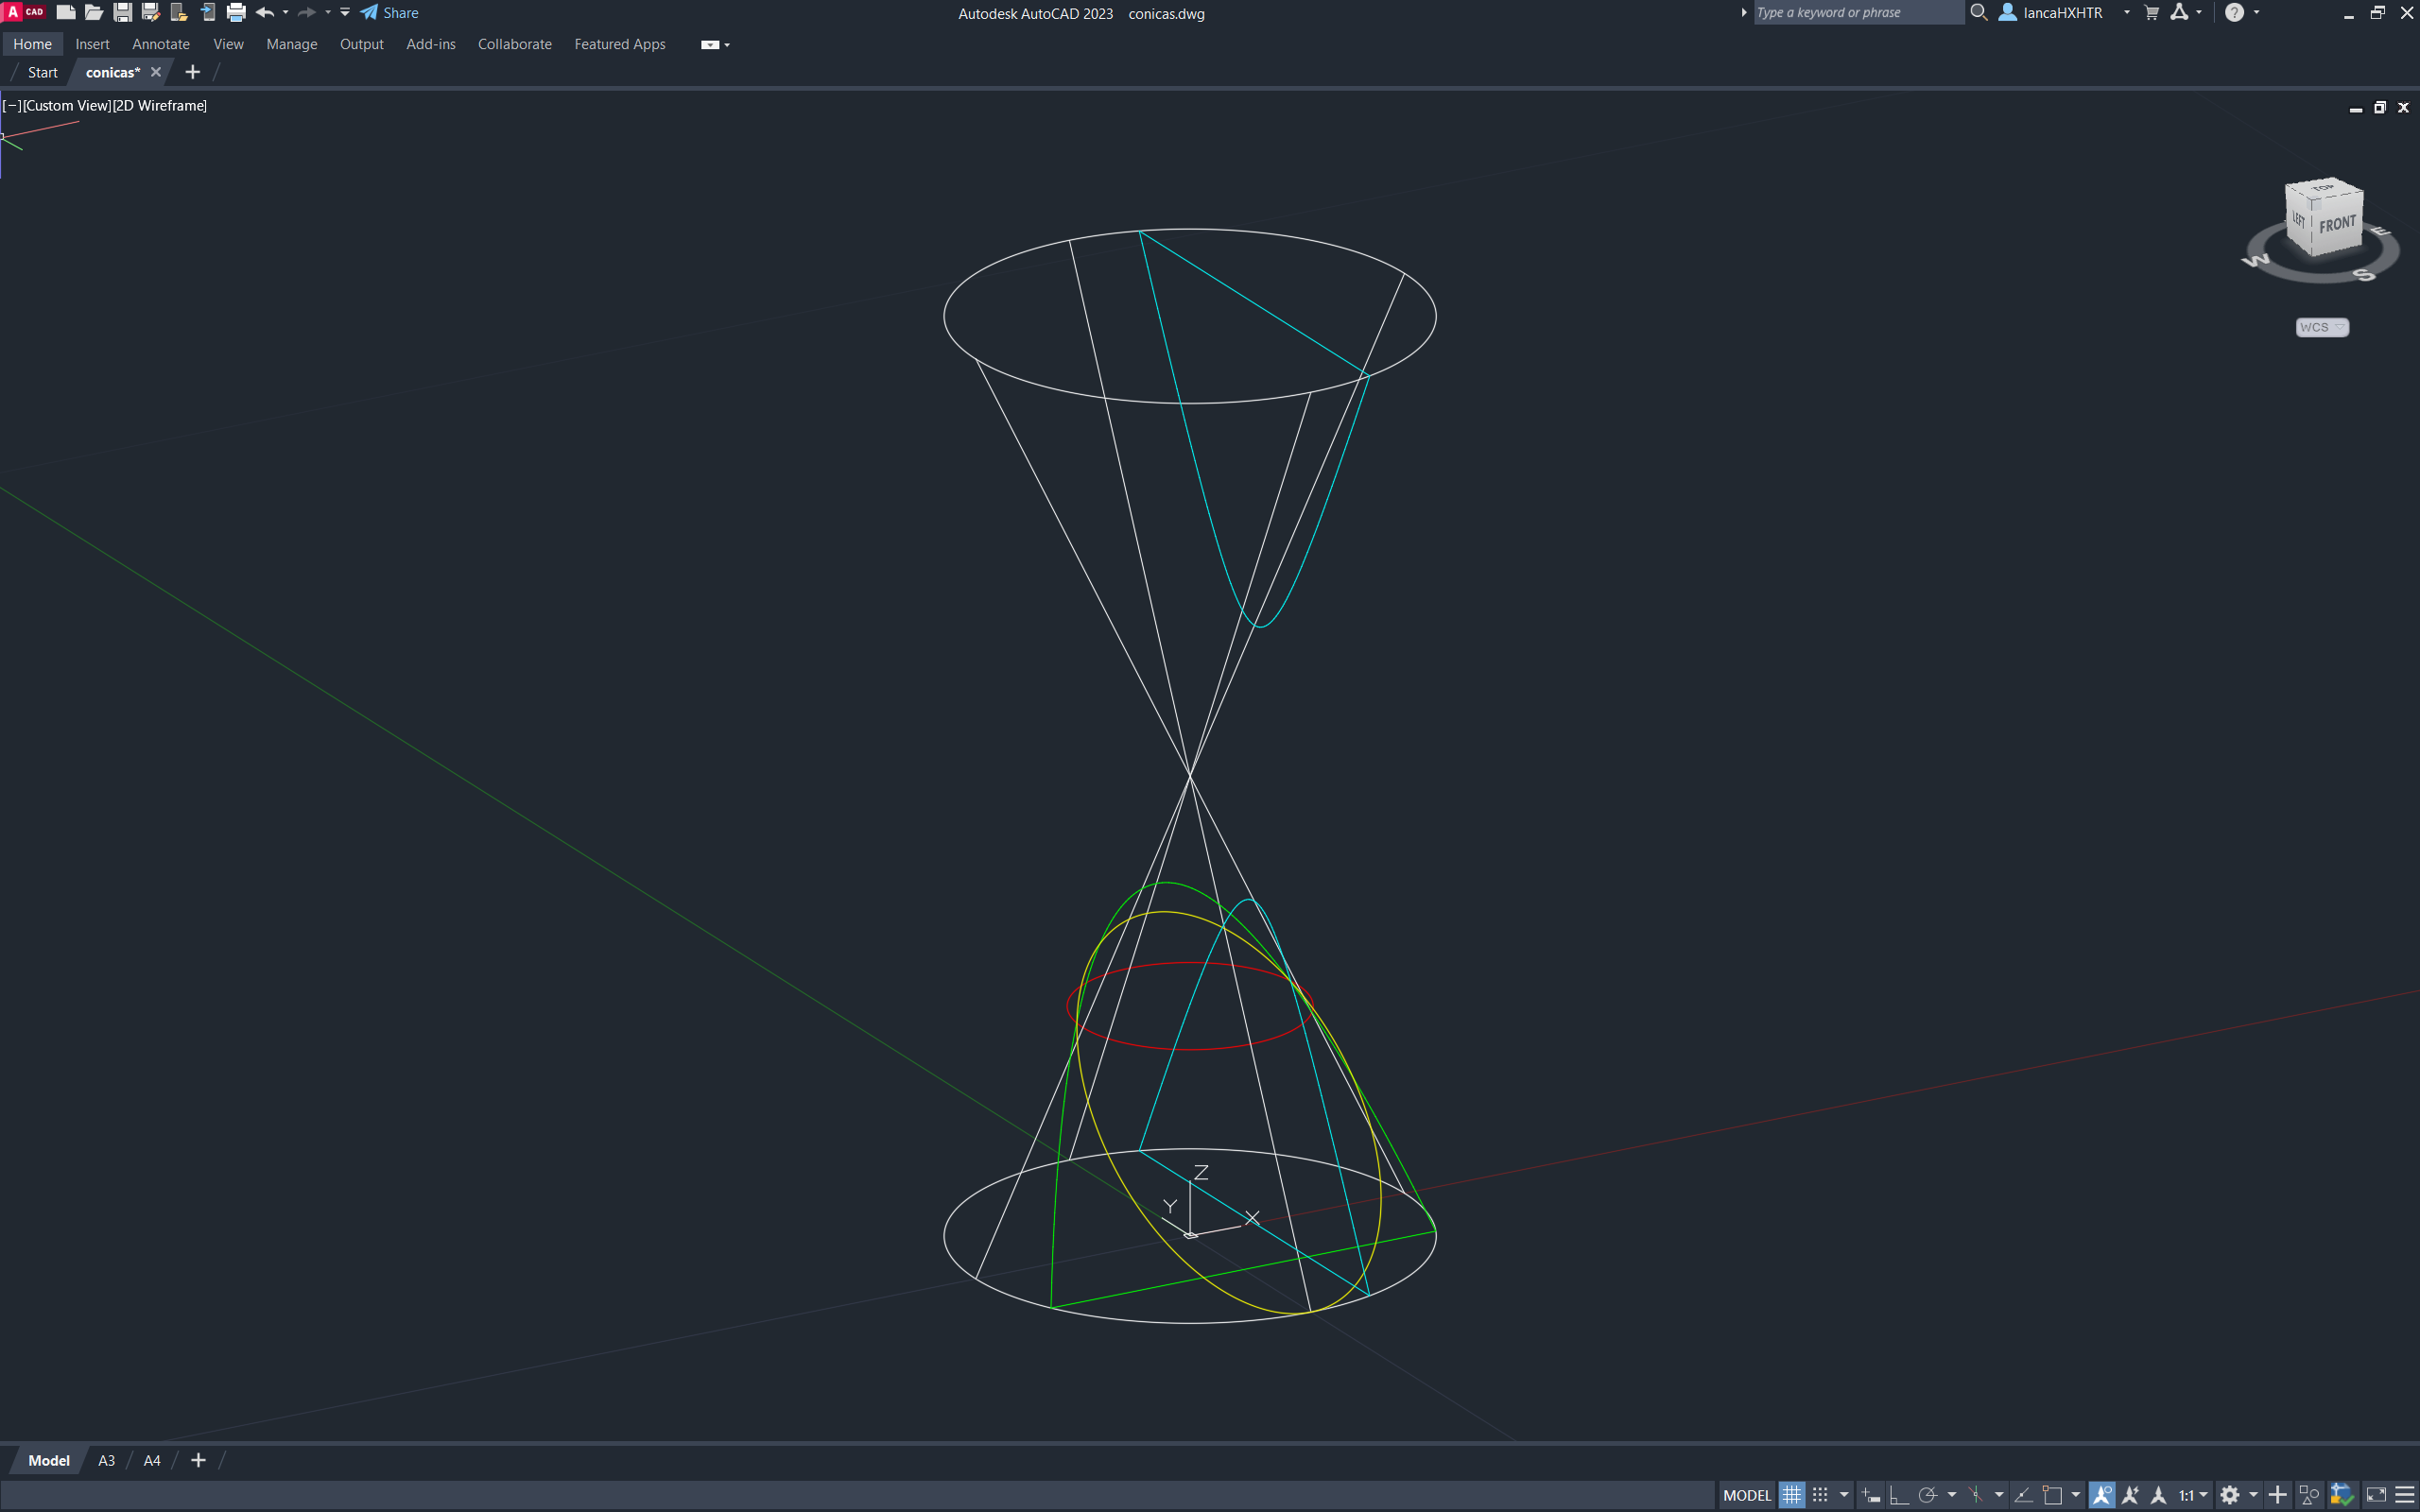Open the Annotate ribbon tab

pyautogui.click(x=161, y=44)
